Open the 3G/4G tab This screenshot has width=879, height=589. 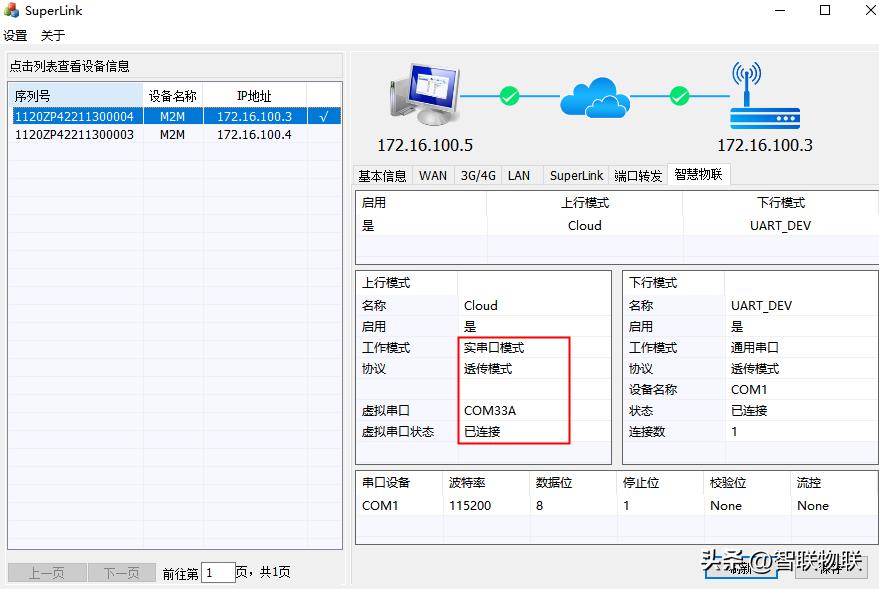[x=477, y=175]
